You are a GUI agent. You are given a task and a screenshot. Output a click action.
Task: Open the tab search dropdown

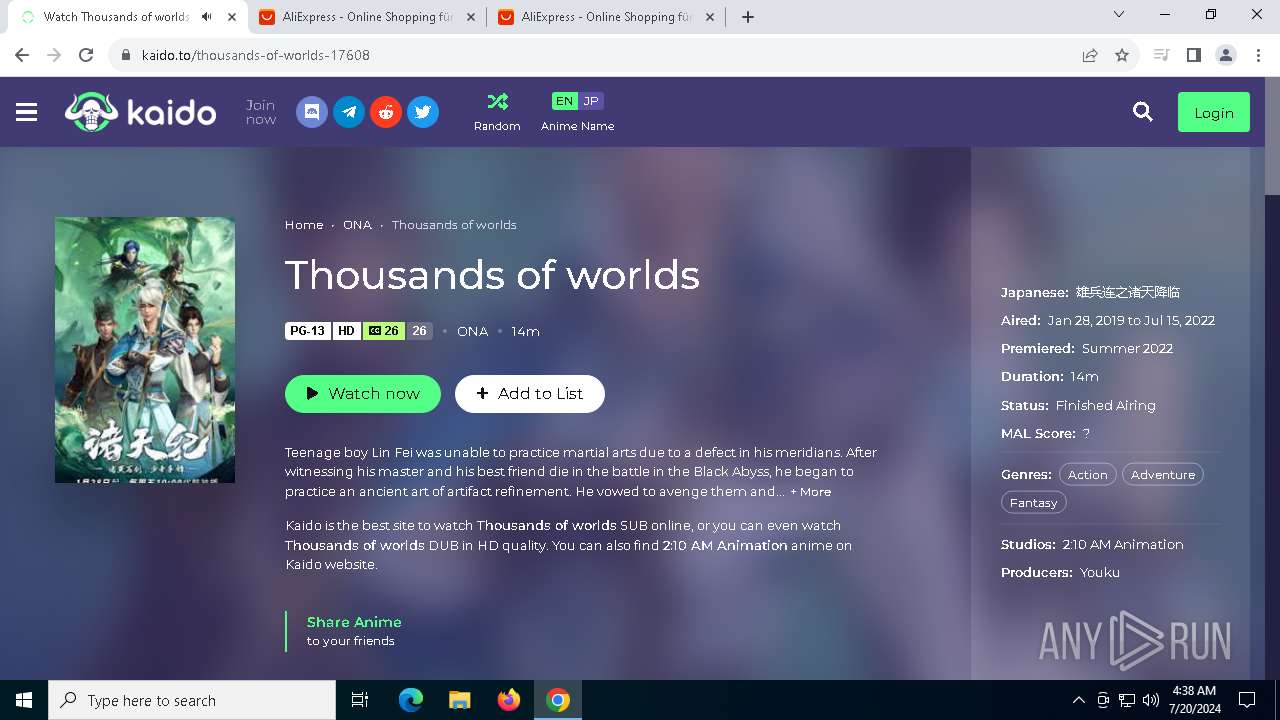1119,14
